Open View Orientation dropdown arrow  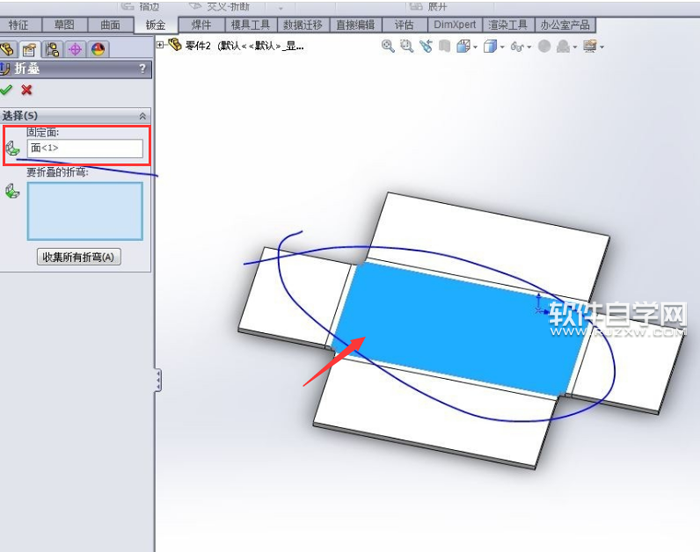(475, 47)
